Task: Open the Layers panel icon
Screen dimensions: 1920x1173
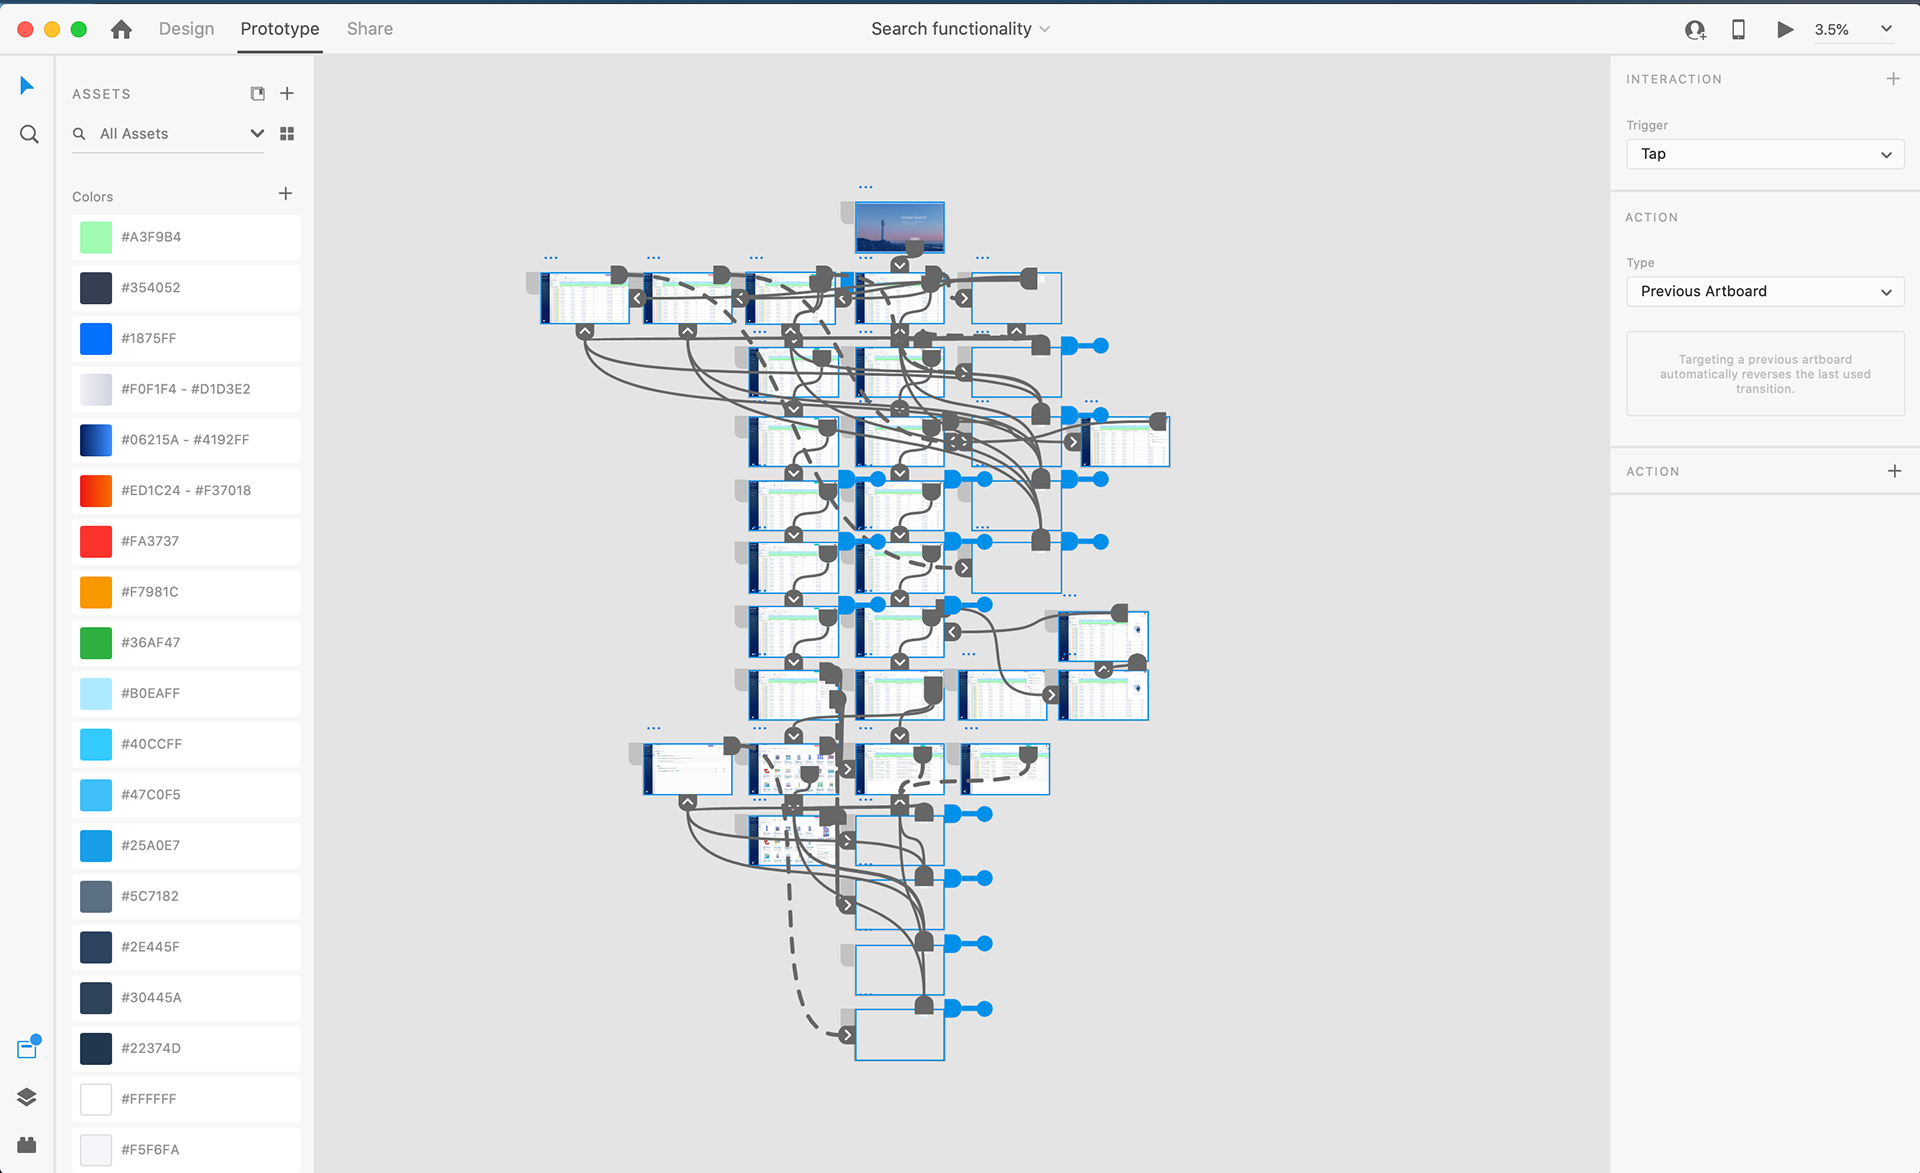Action: point(27,1097)
